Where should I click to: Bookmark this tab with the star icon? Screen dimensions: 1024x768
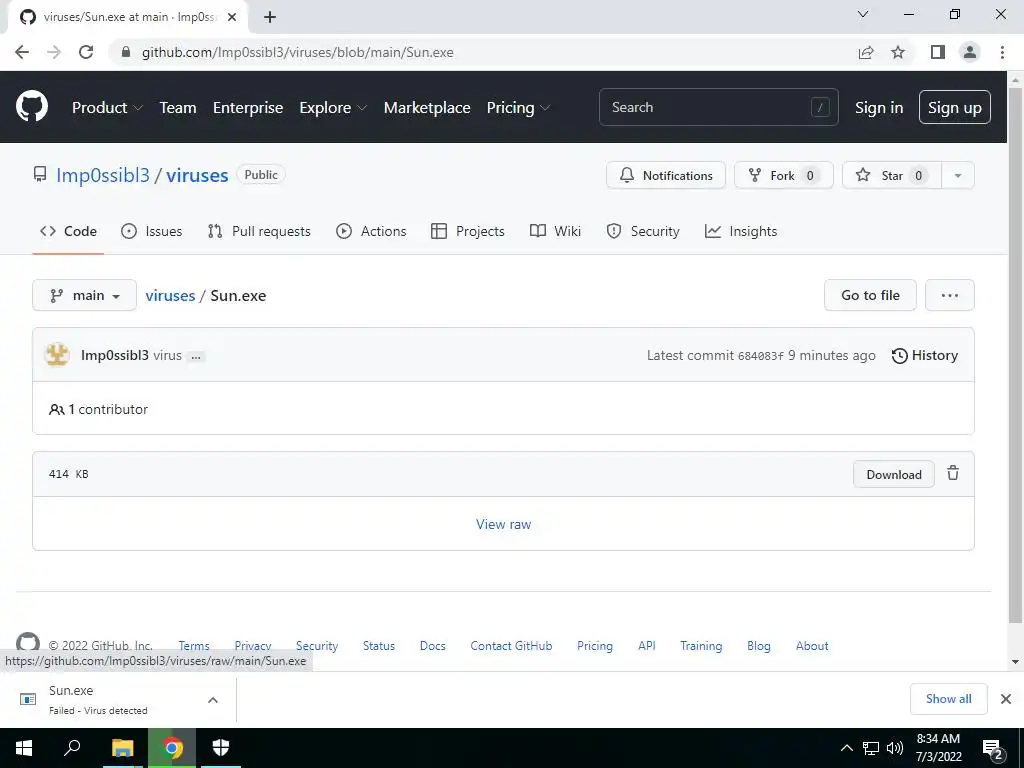(x=898, y=52)
